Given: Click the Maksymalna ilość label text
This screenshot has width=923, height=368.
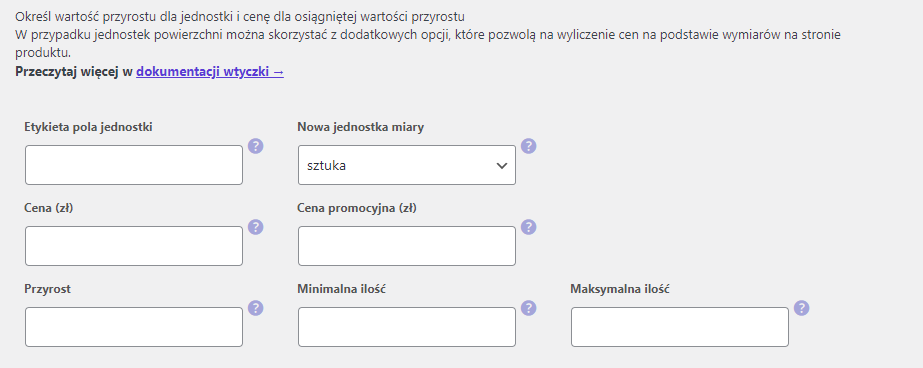Looking at the screenshot, I should tap(620, 289).
